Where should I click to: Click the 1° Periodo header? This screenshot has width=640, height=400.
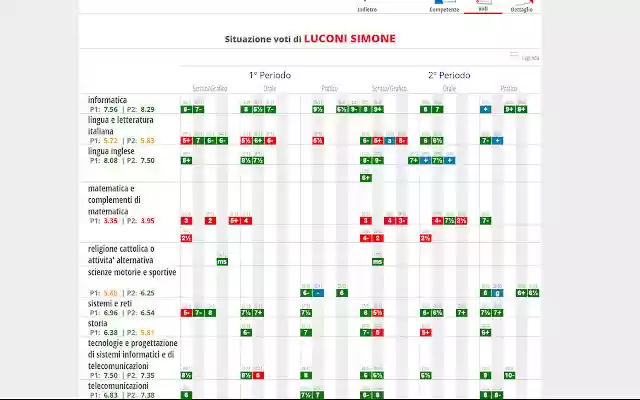(270, 75)
